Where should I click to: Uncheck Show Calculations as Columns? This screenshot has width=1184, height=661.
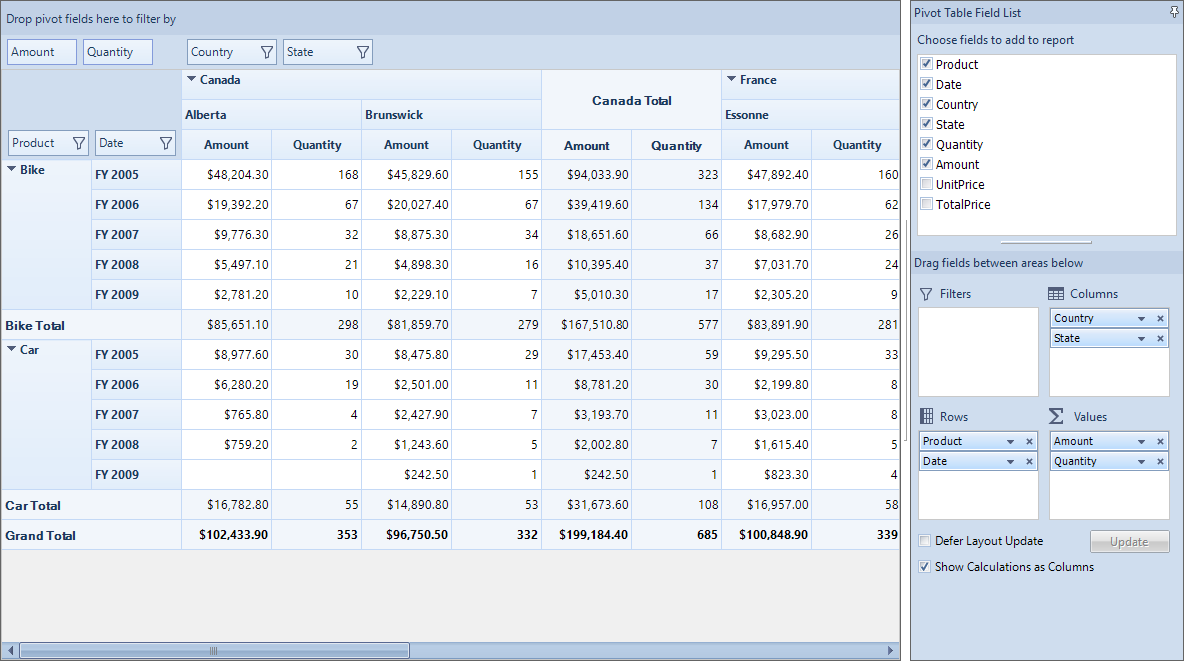924,567
